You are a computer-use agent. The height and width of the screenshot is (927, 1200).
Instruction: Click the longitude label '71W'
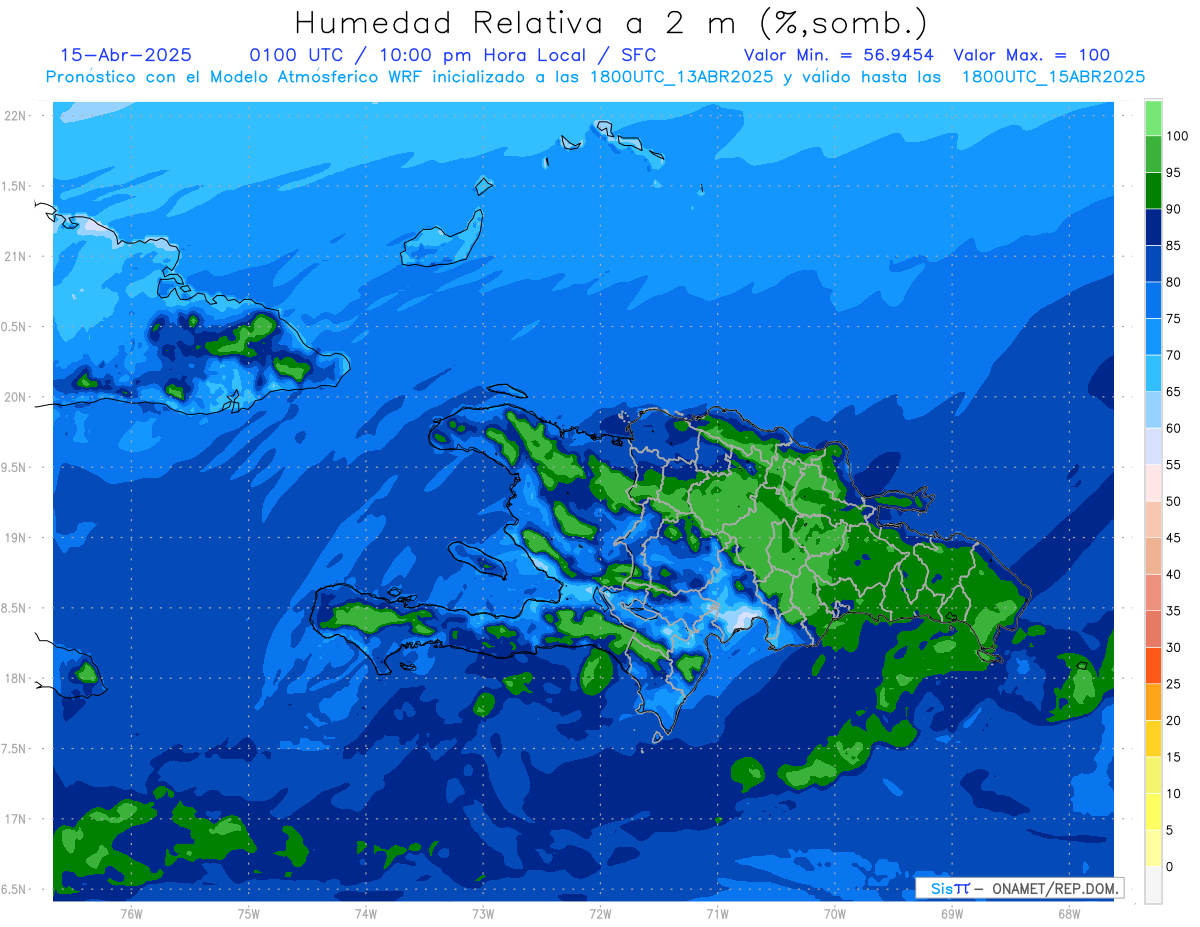click(717, 914)
